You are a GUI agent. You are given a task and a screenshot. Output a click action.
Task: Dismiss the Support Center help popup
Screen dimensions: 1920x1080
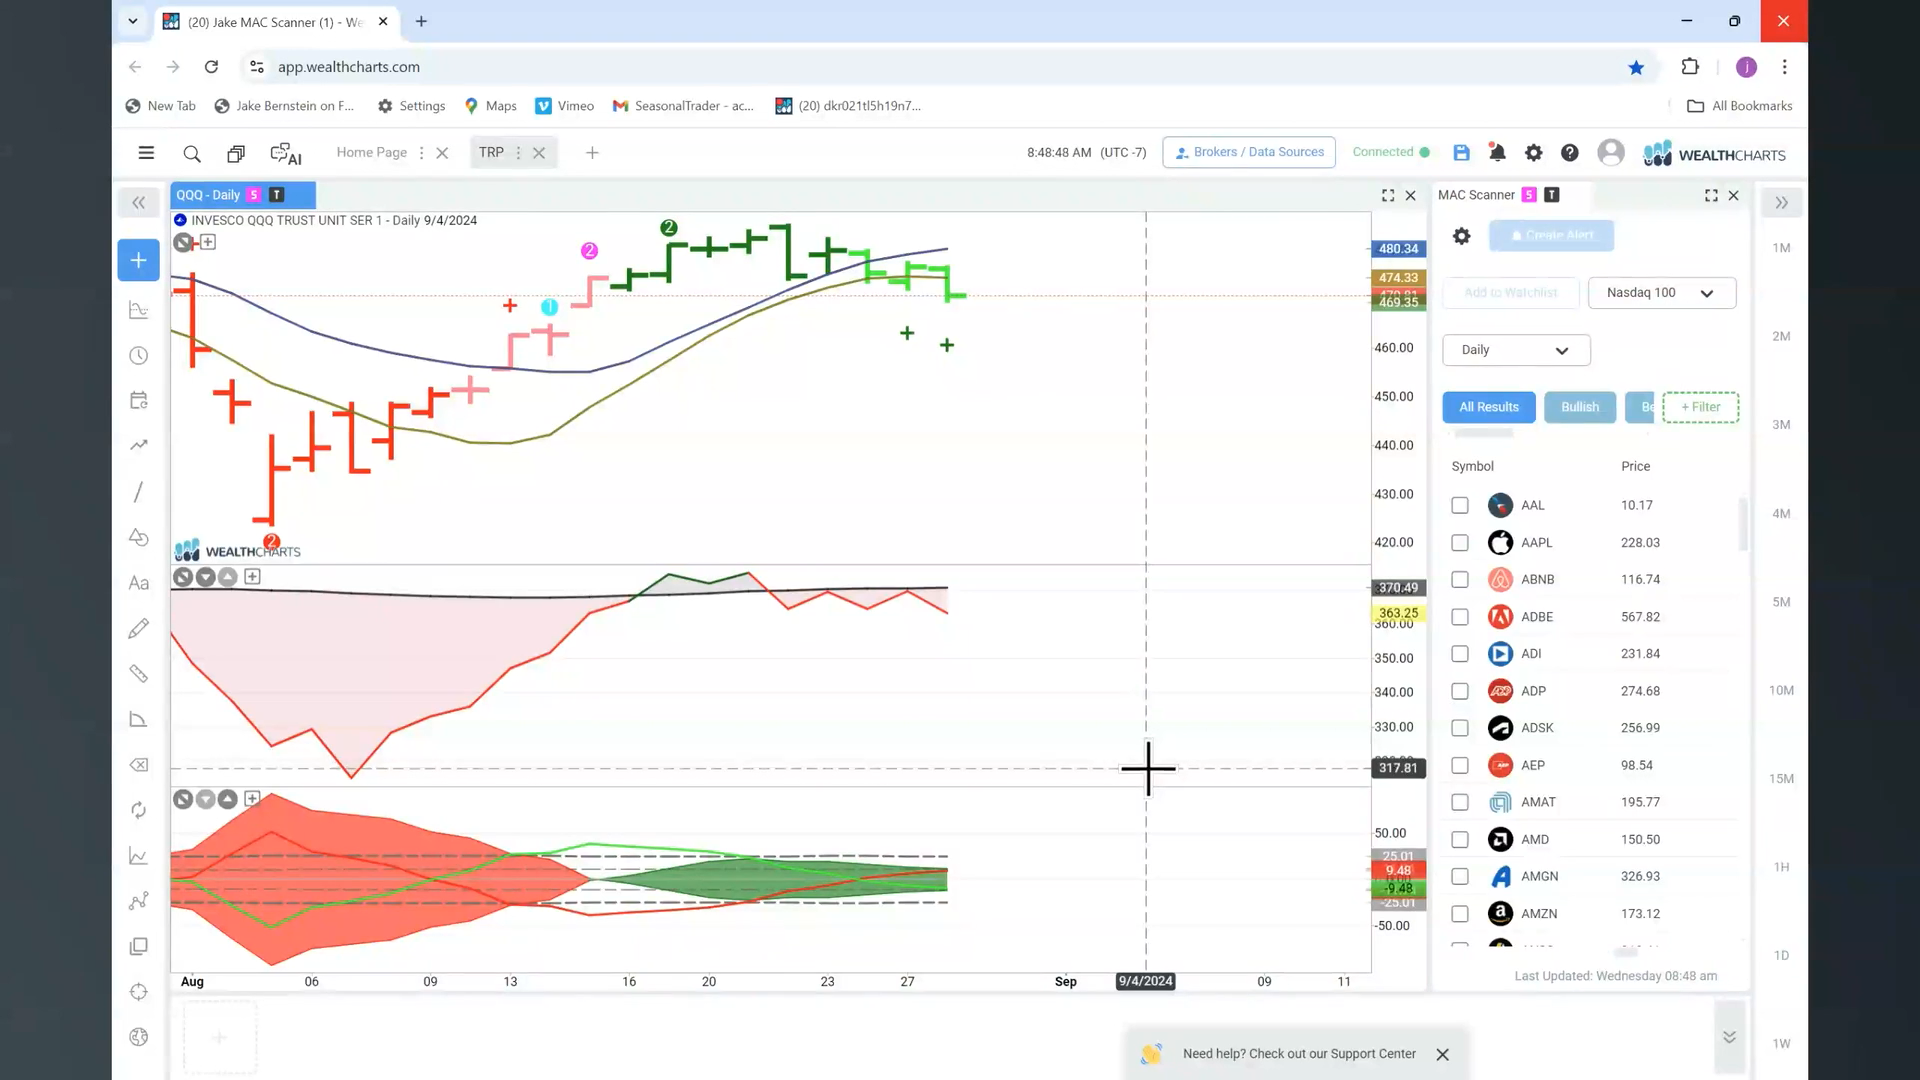(x=1442, y=1054)
